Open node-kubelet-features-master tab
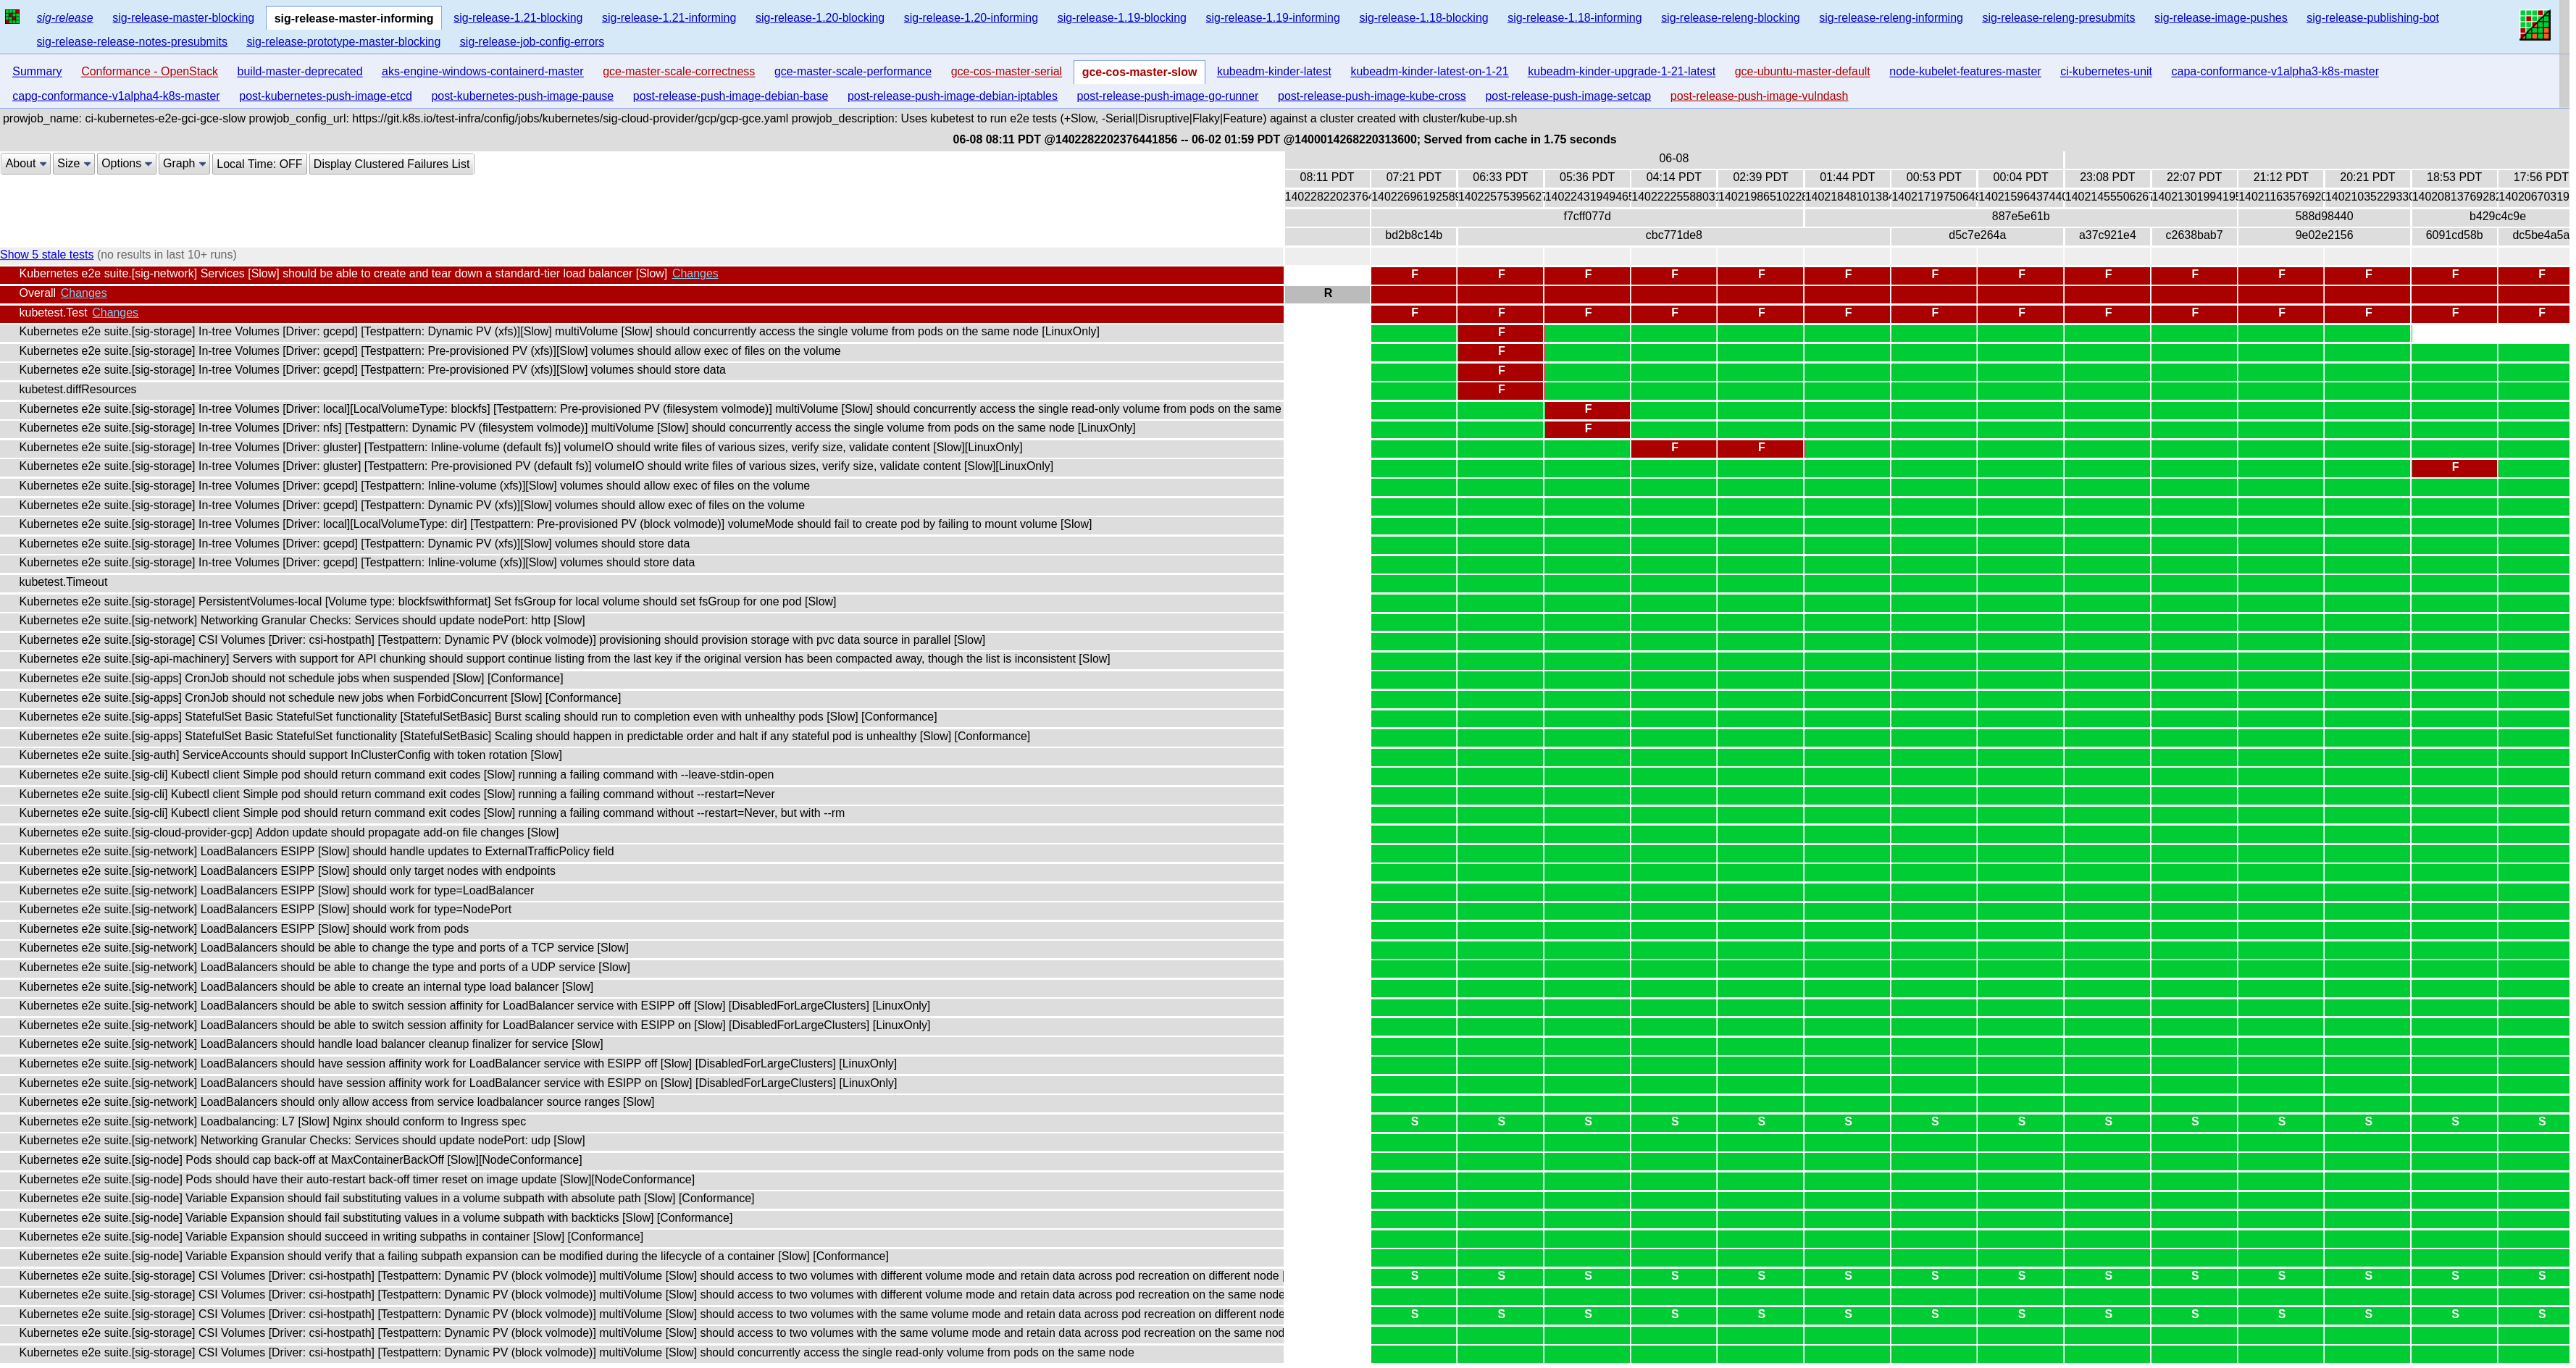The image size is (2576, 1368). (x=1964, y=72)
